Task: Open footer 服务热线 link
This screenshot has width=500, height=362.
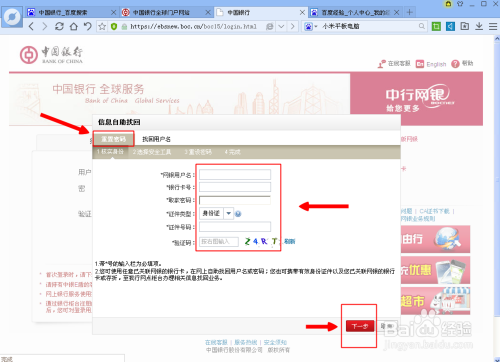Action: pyautogui.click(x=246, y=342)
